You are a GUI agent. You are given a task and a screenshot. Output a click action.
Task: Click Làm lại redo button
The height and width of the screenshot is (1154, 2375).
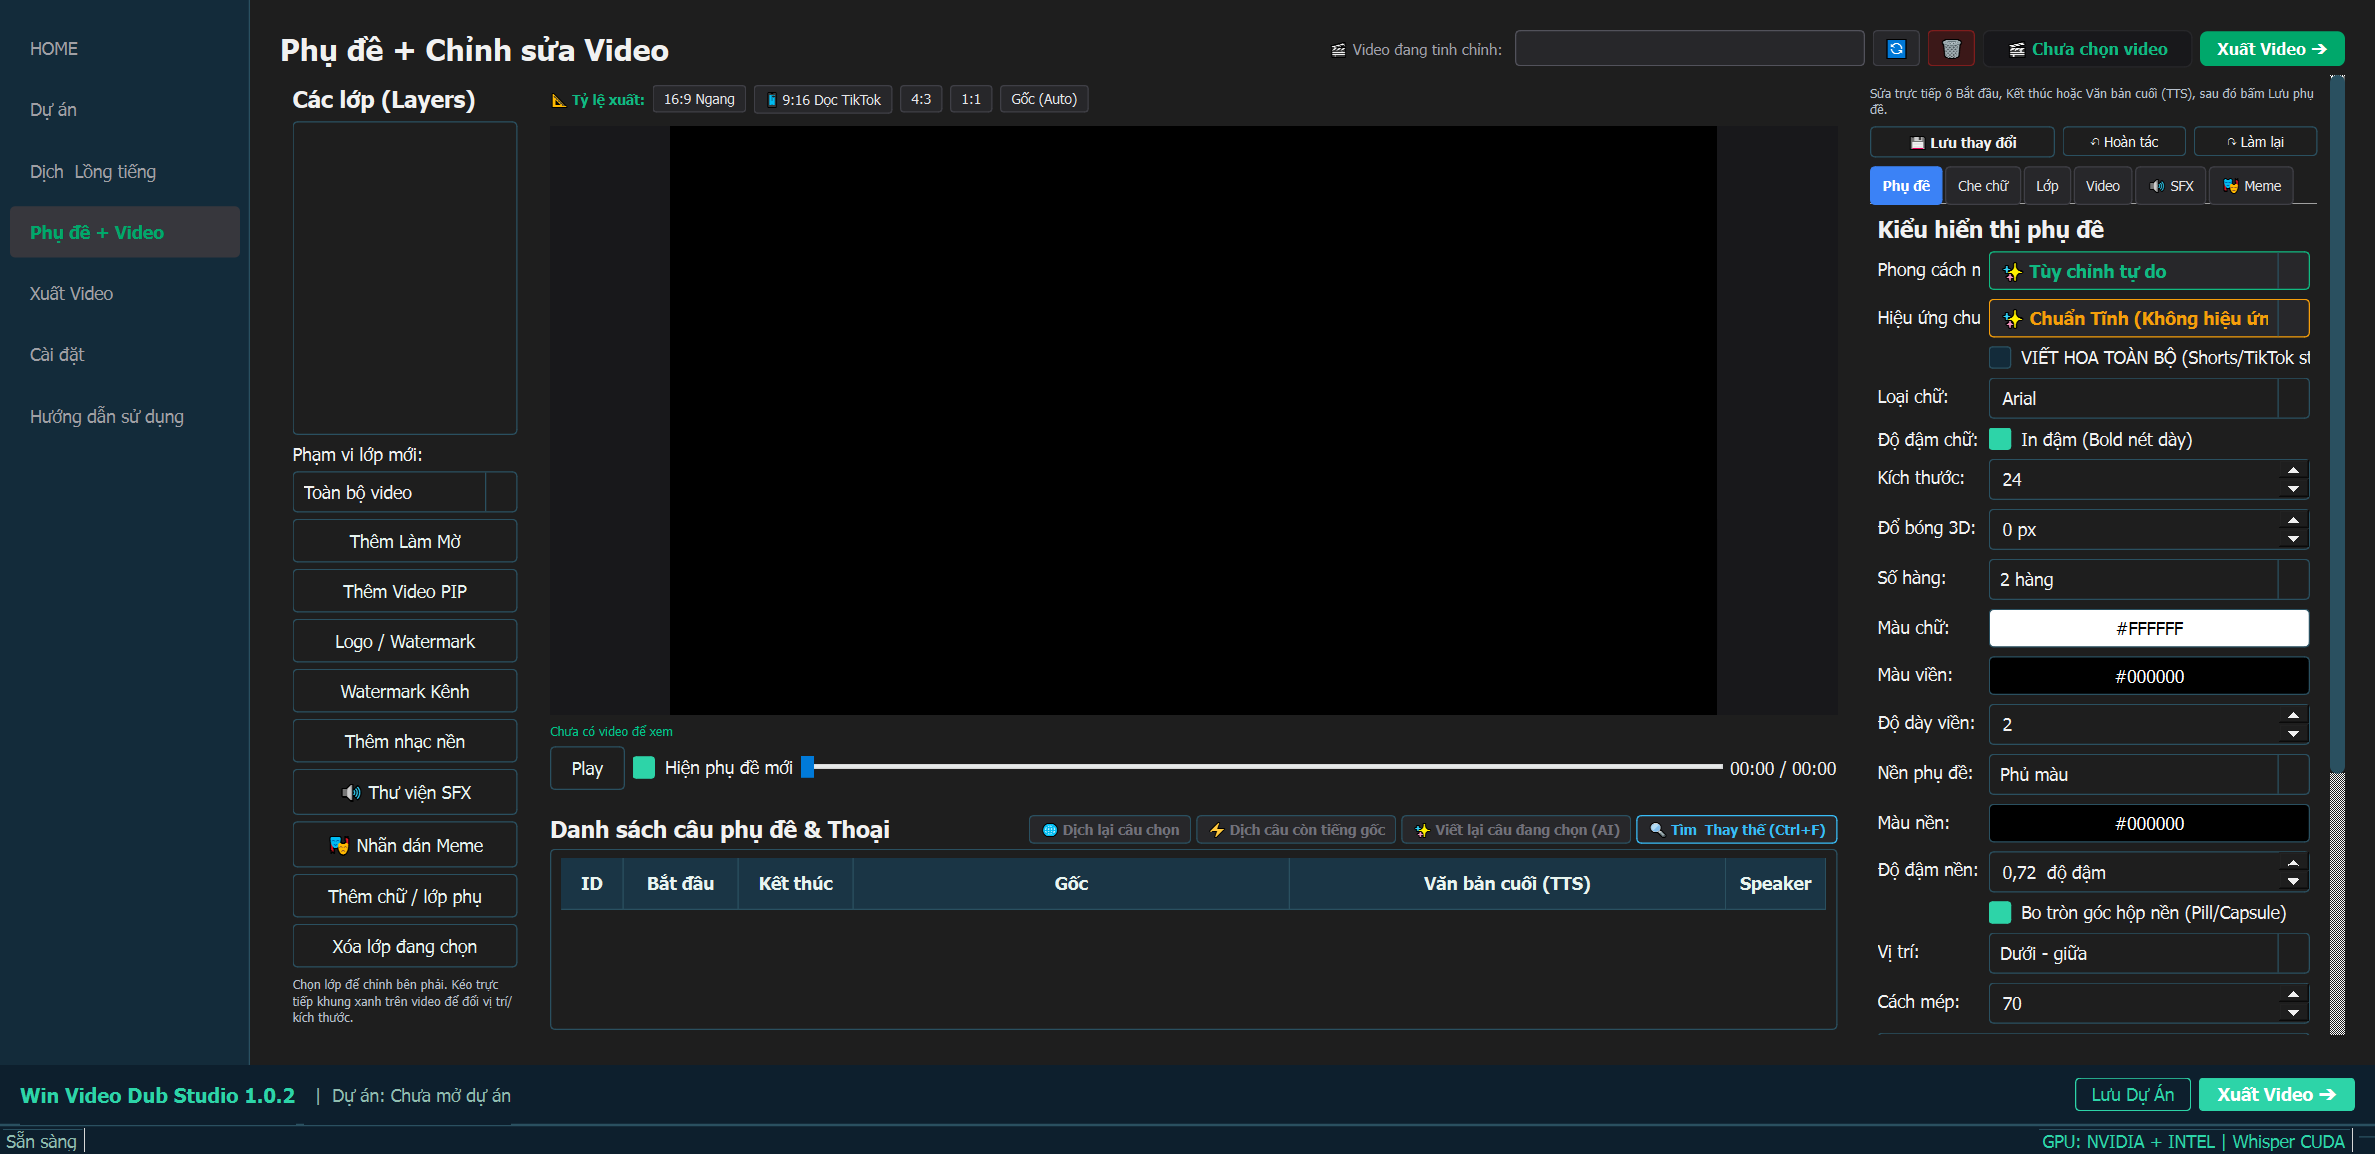click(x=2255, y=142)
